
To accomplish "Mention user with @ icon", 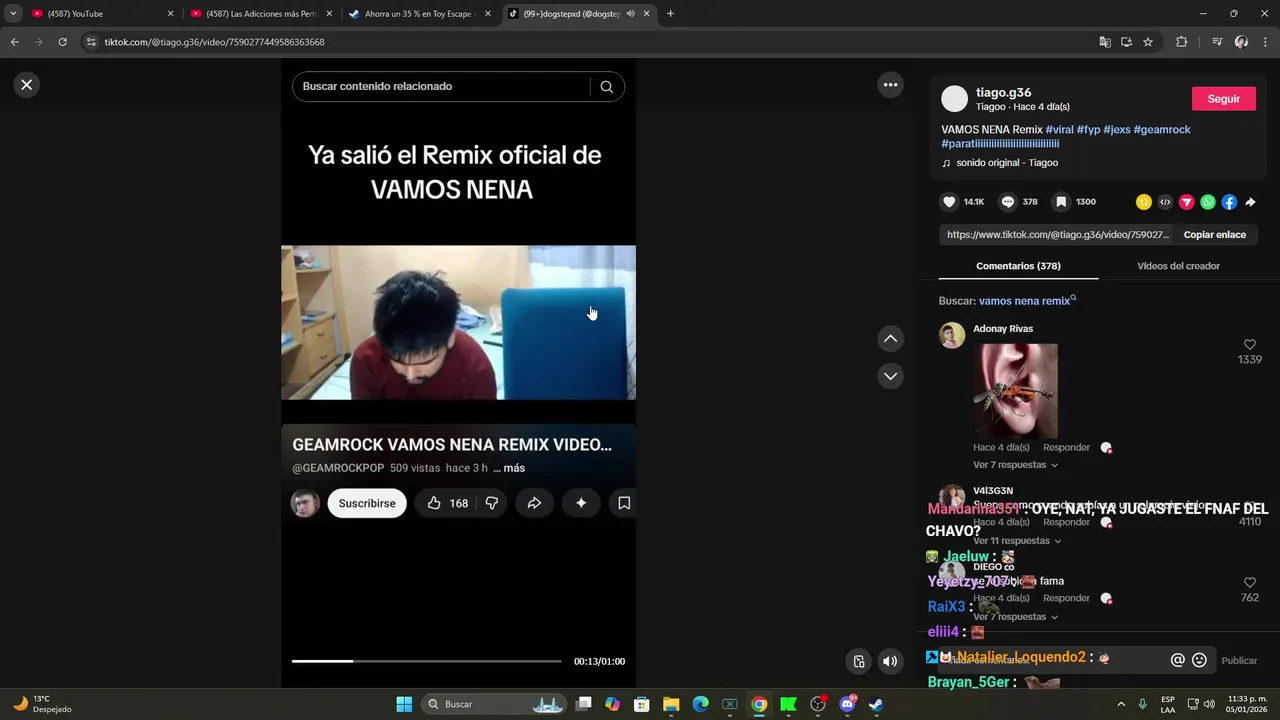I will [x=1177, y=660].
